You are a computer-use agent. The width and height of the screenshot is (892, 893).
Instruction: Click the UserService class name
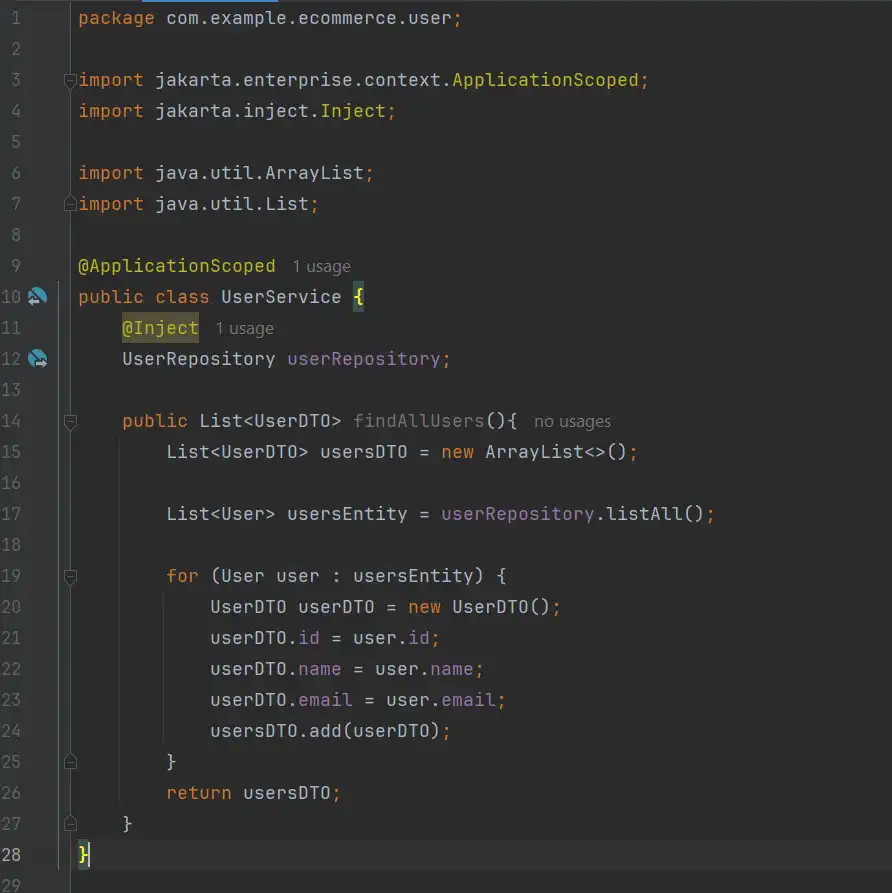(281, 297)
